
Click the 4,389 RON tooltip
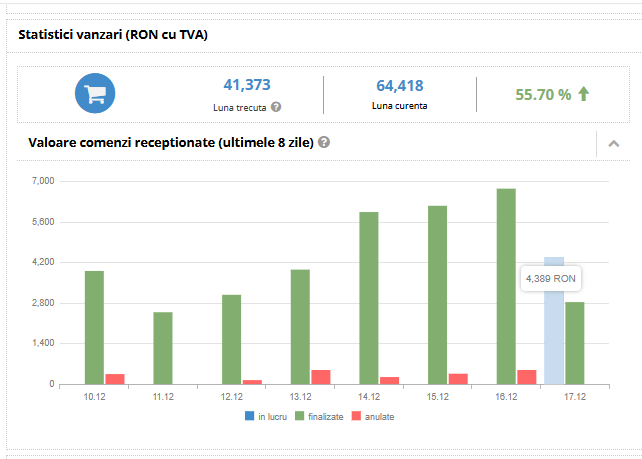click(550, 278)
